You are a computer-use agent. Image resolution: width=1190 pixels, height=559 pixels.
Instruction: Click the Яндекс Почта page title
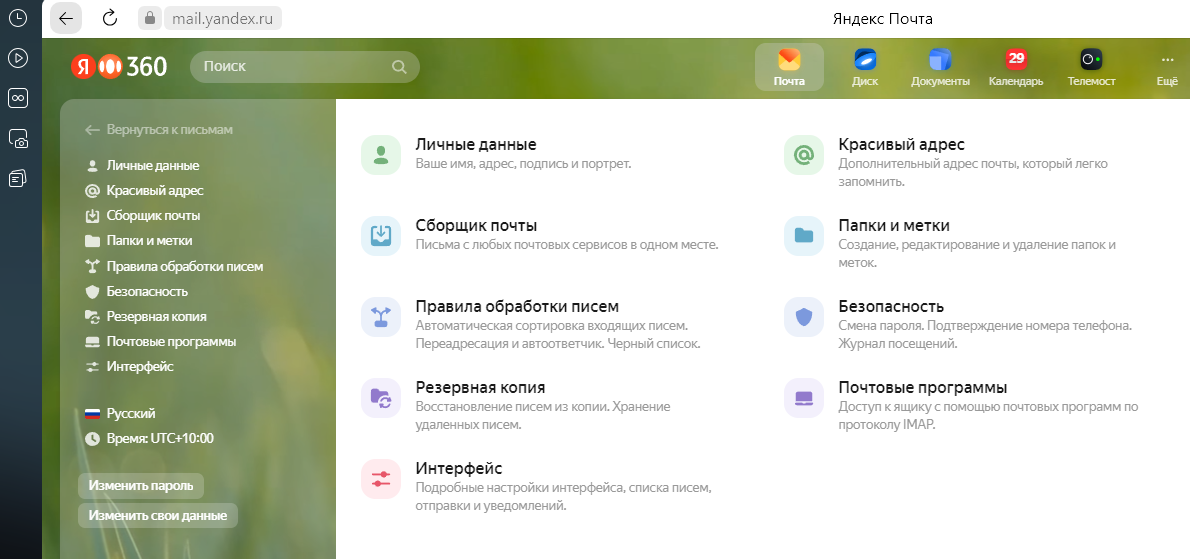click(x=883, y=18)
